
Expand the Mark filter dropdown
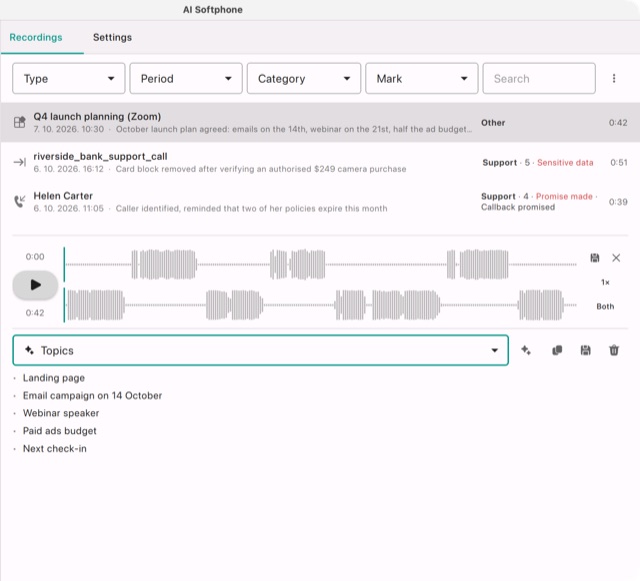(422, 78)
